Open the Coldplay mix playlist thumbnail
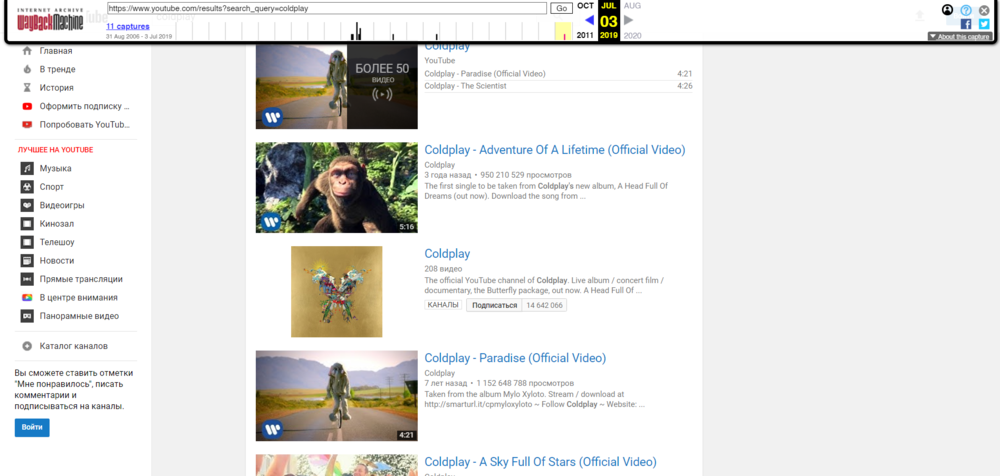This screenshot has height=476, width=1000. [337, 86]
